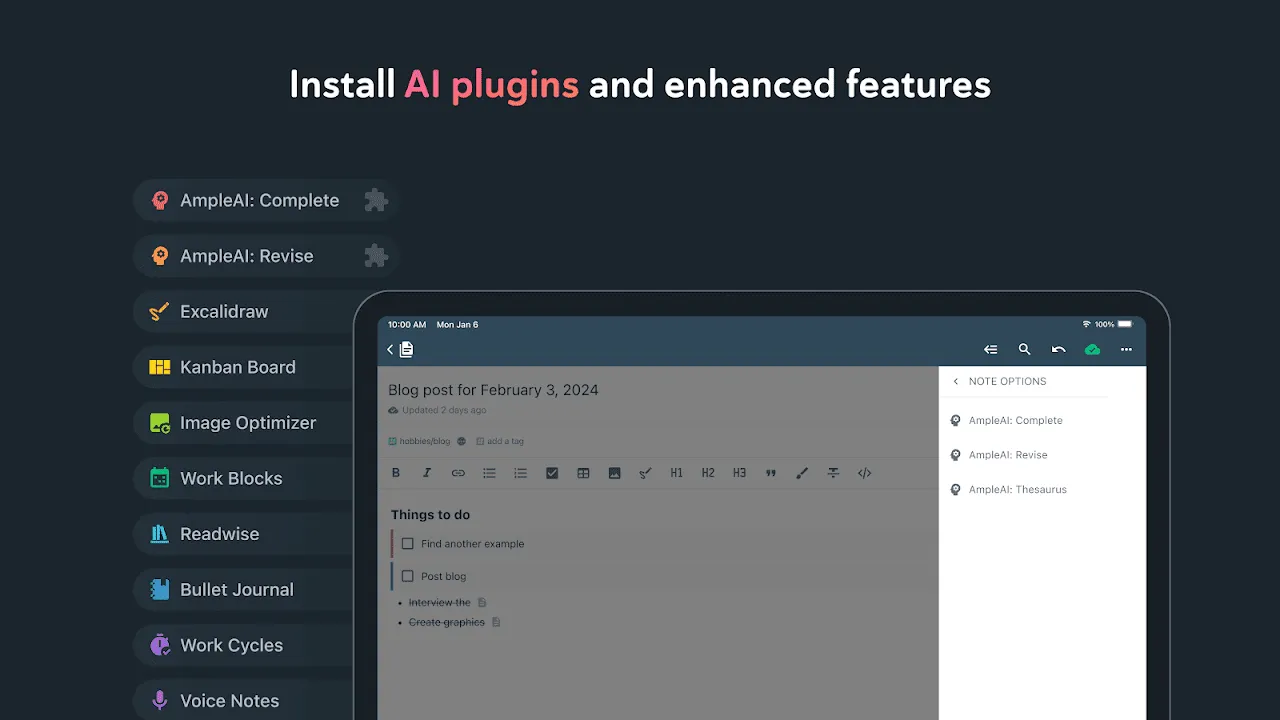The image size is (1280, 720).
Task: Toggle bold formatting in the toolbar
Action: coord(396,473)
